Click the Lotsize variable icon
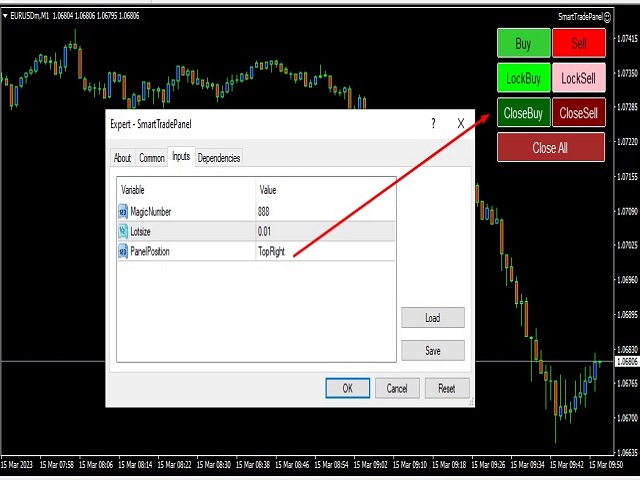Screen dimensions: 640x480 [123, 231]
